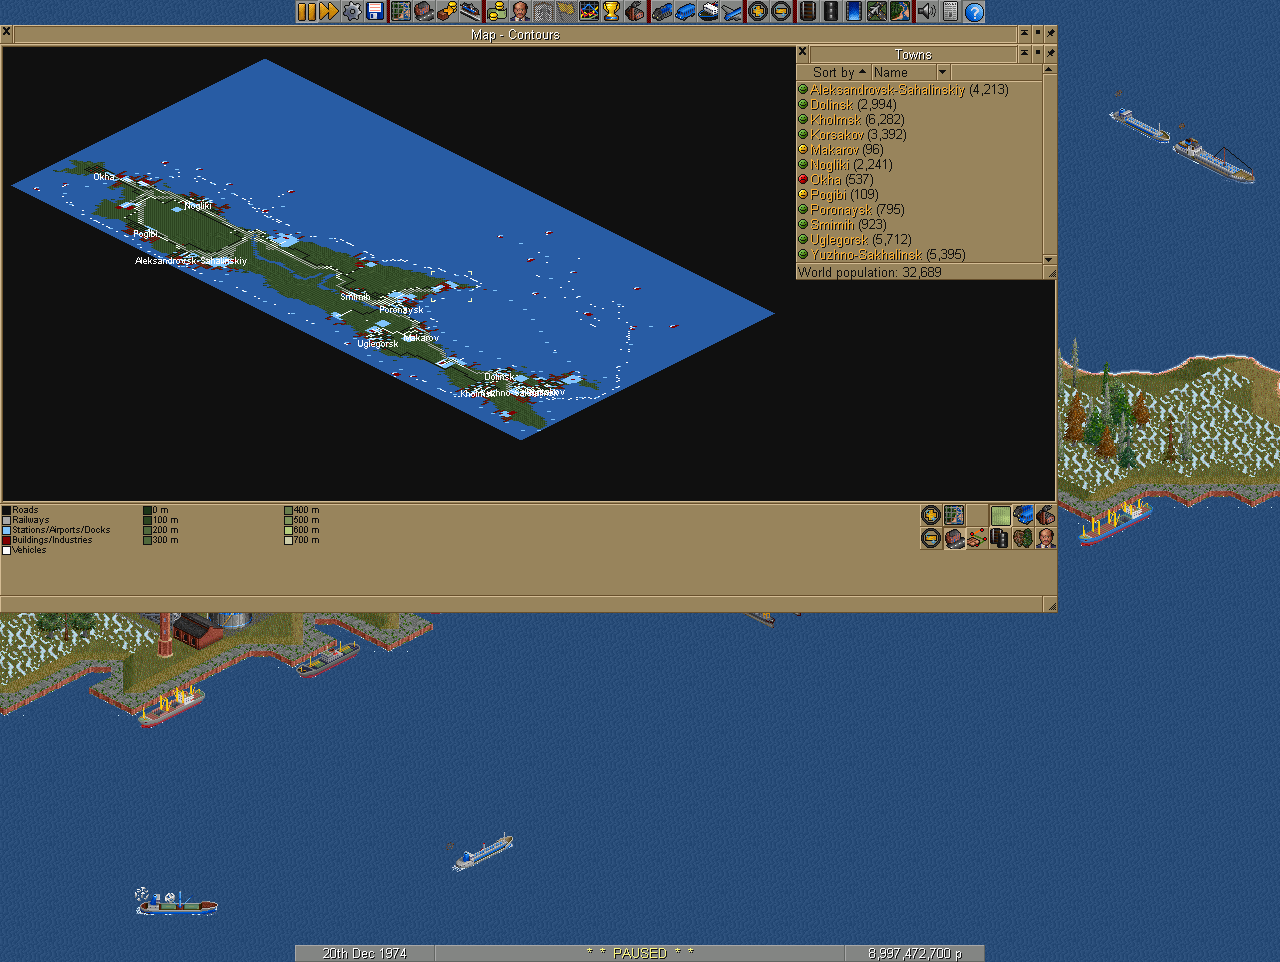The image size is (1280, 962).
Task: Open the railway construction toolbar
Action: tap(807, 11)
